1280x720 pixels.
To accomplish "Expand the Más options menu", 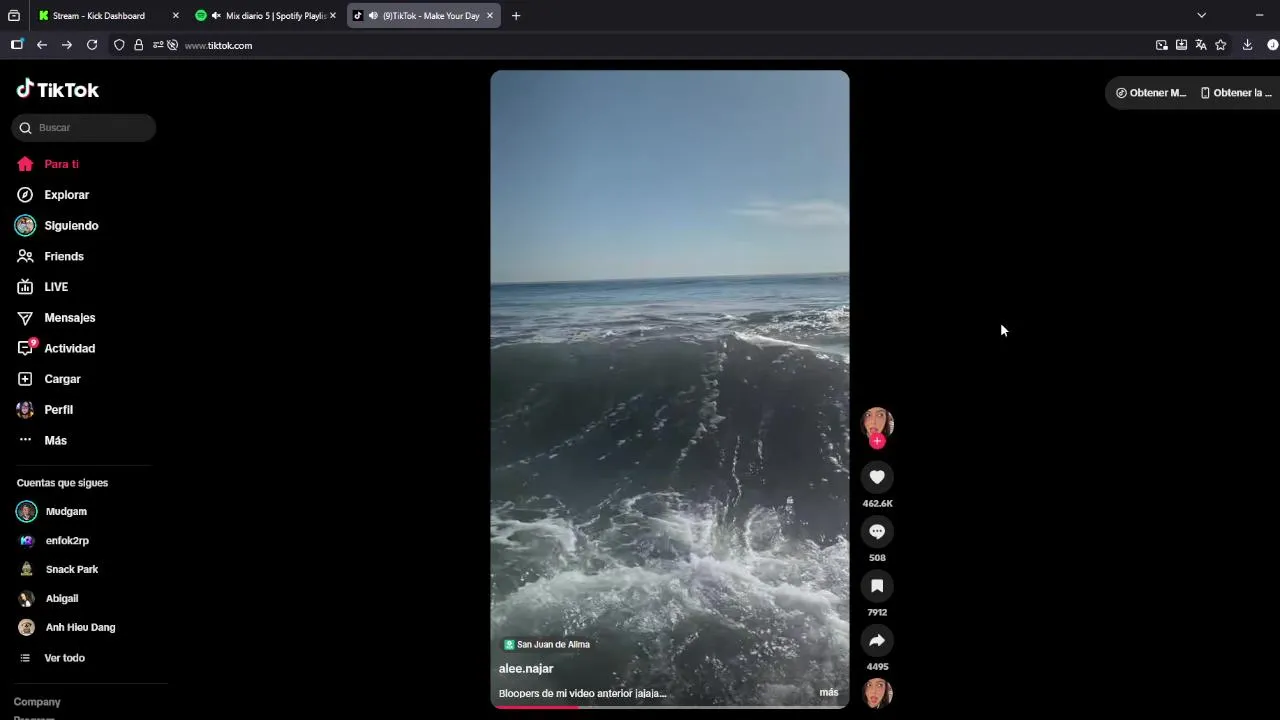I will pyautogui.click(x=42, y=441).
